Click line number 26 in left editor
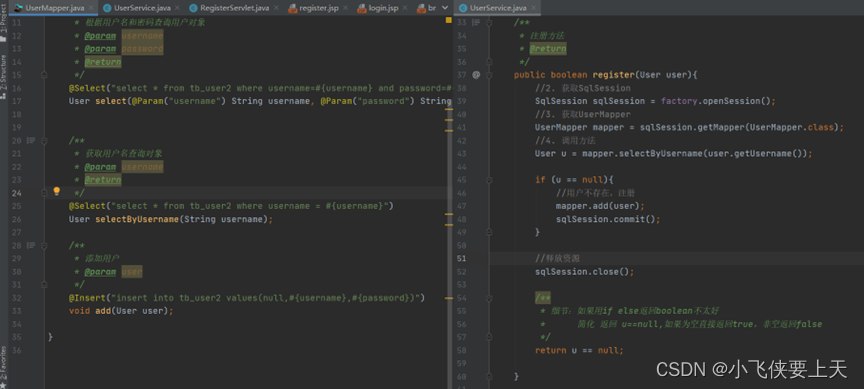Image resolution: width=864 pixels, height=389 pixels. click(16, 219)
